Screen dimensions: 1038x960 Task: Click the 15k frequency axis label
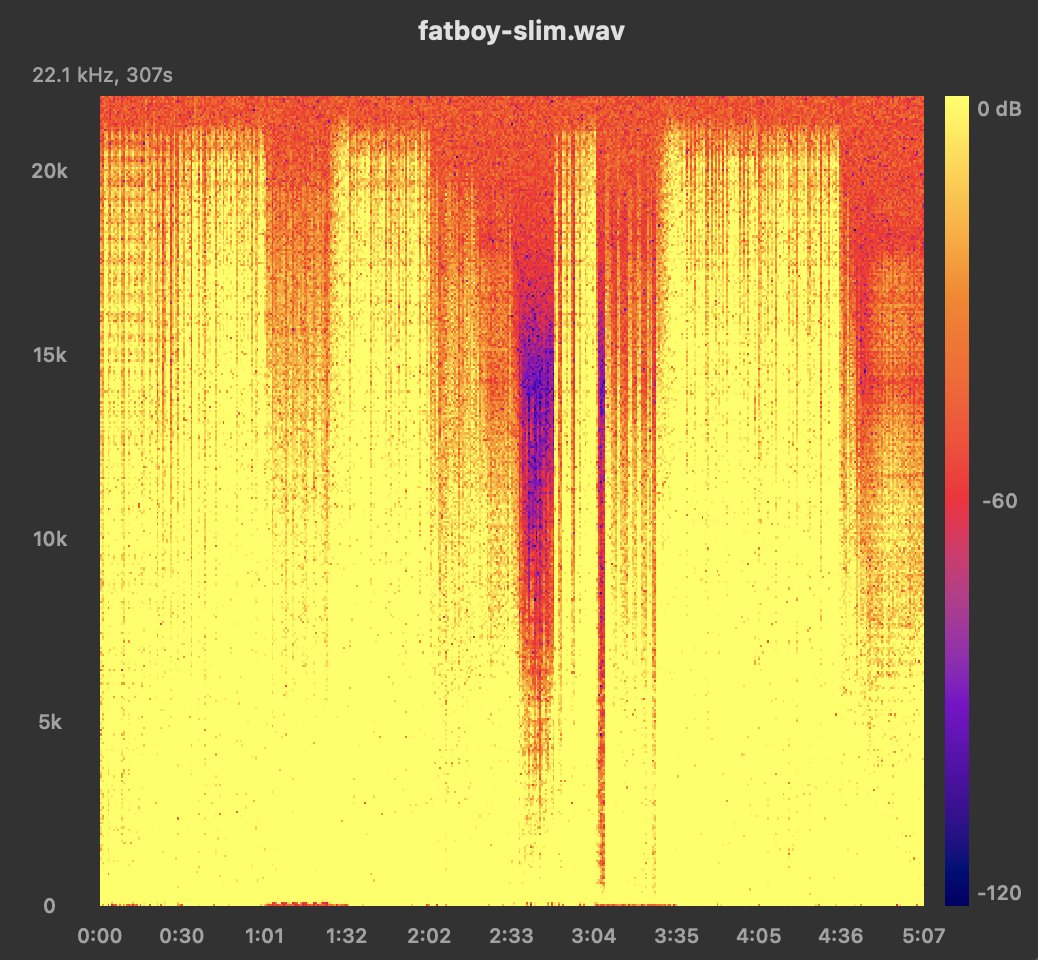click(x=50, y=355)
